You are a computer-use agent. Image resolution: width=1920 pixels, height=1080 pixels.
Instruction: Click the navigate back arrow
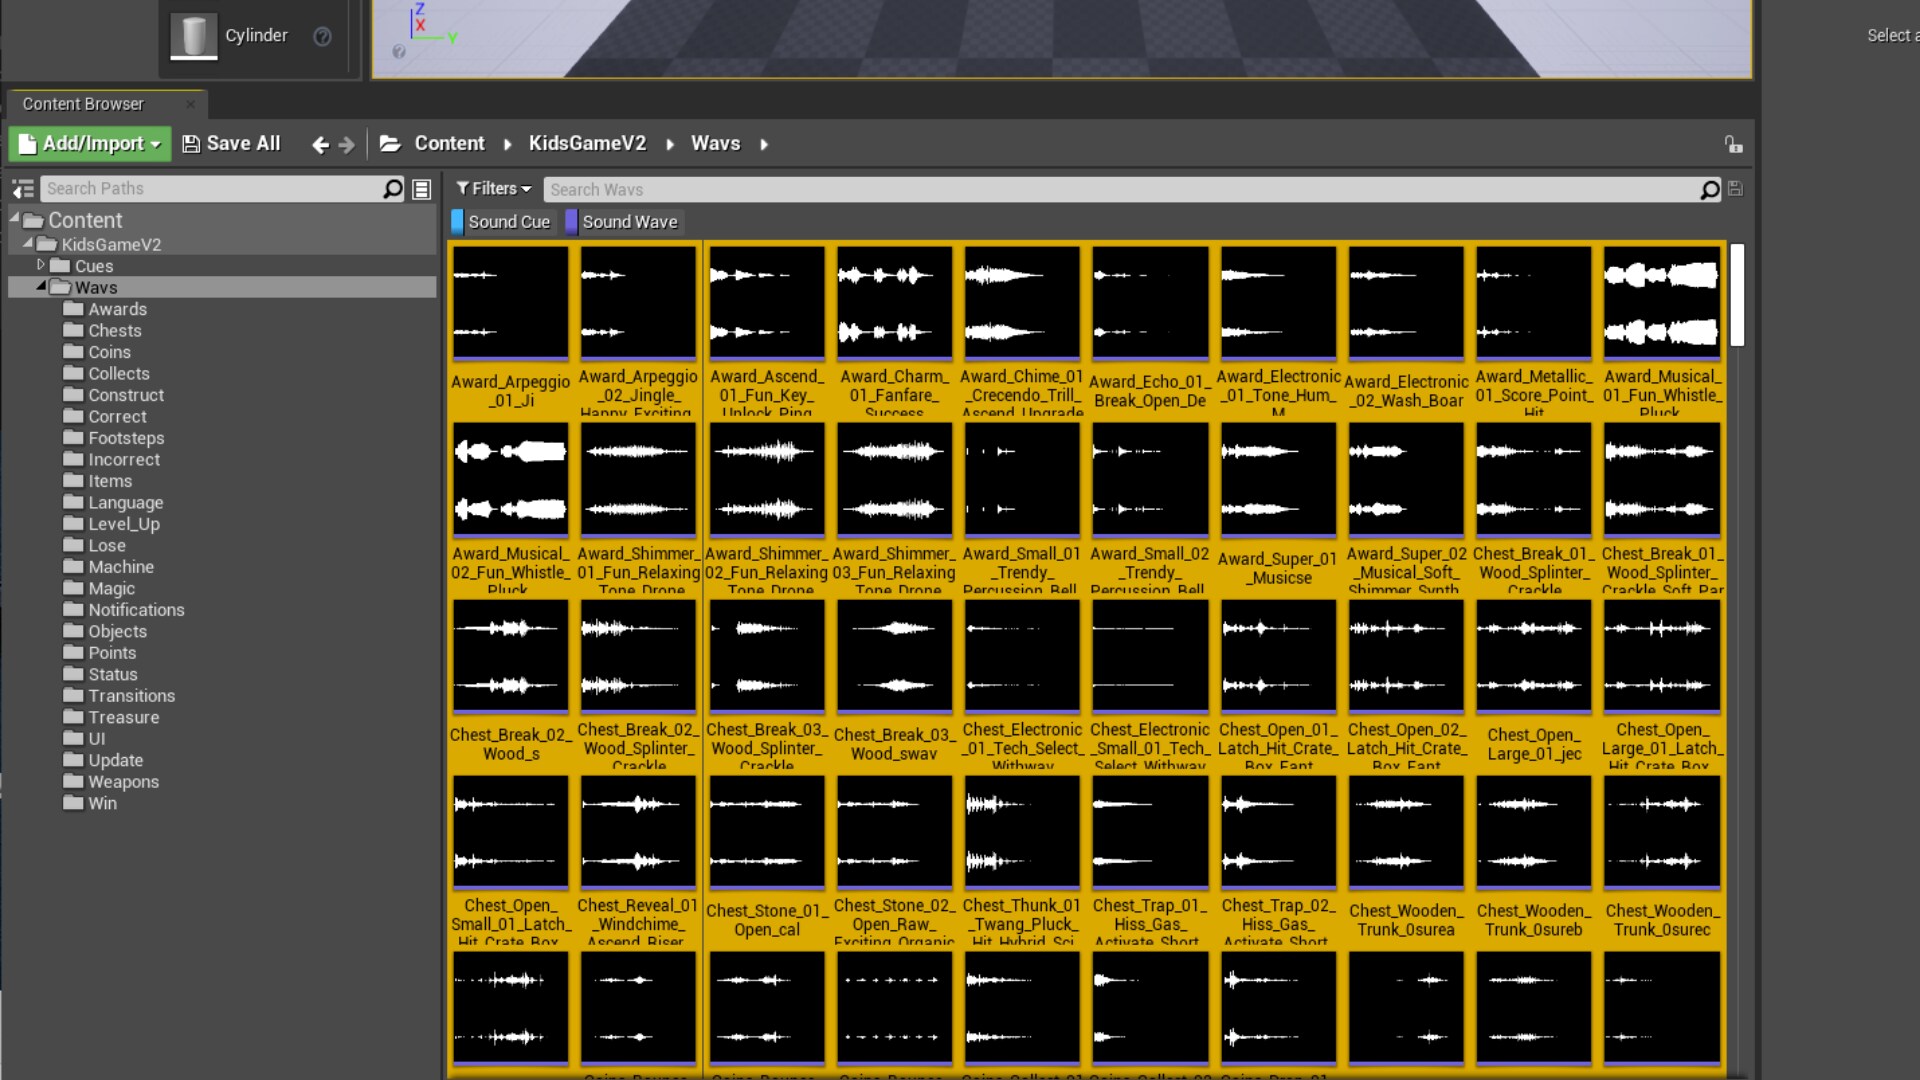click(x=320, y=145)
